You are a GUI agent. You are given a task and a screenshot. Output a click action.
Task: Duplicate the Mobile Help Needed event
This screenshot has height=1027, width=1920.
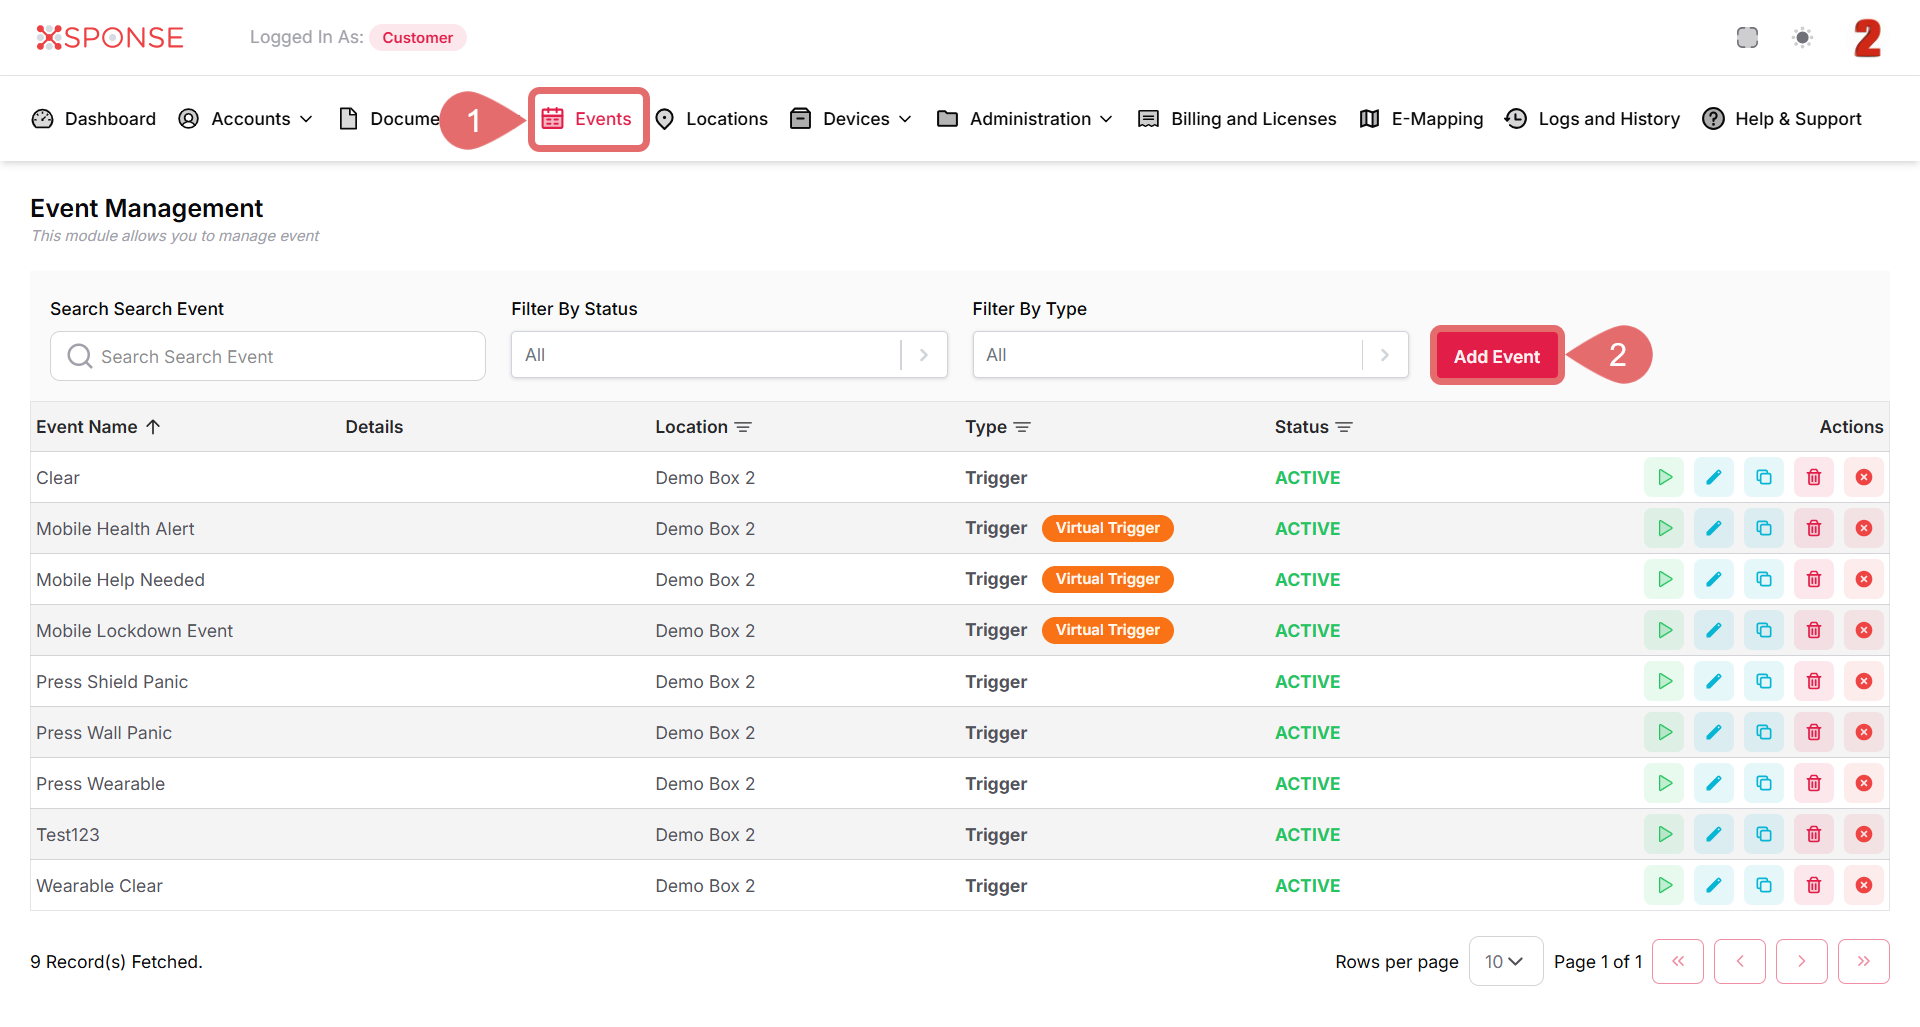click(1763, 579)
